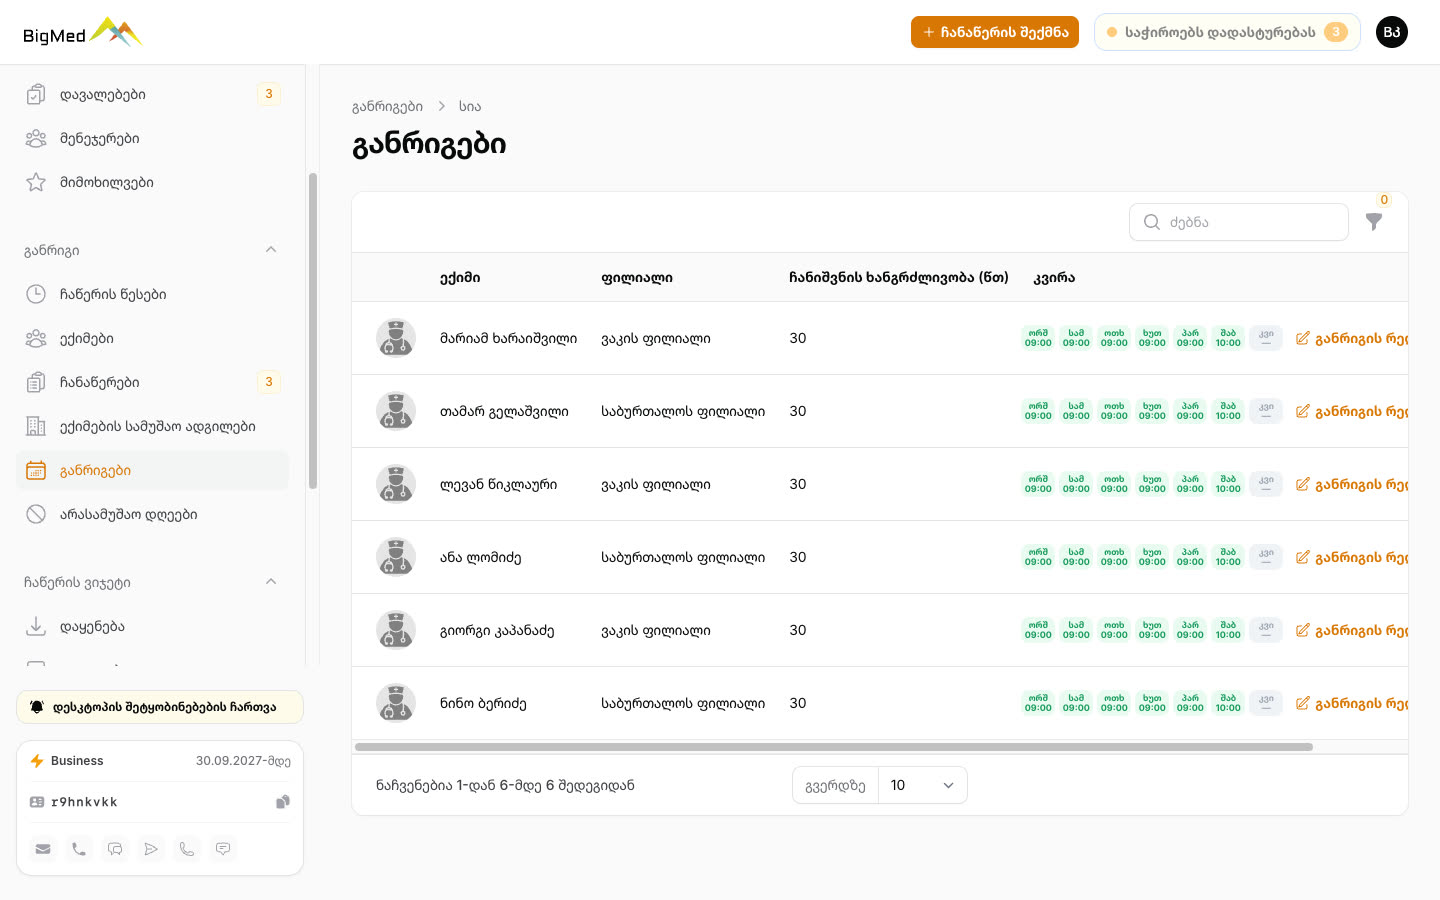Click the ჩანაწერის შექმნა button
The image size is (1440, 900).
pos(995,32)
